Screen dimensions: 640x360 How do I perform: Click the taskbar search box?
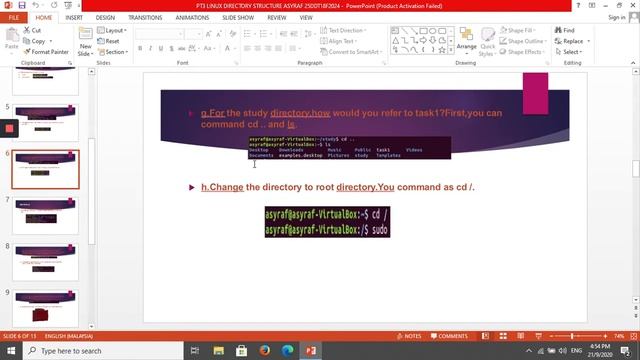(103, 351)
